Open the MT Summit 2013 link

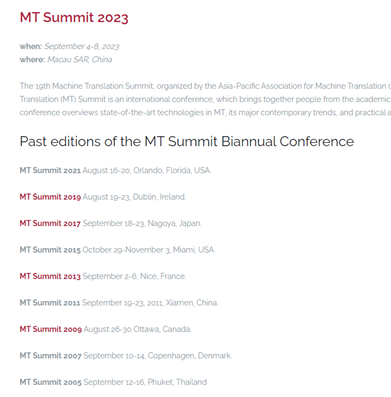click(x=50, y=276)
